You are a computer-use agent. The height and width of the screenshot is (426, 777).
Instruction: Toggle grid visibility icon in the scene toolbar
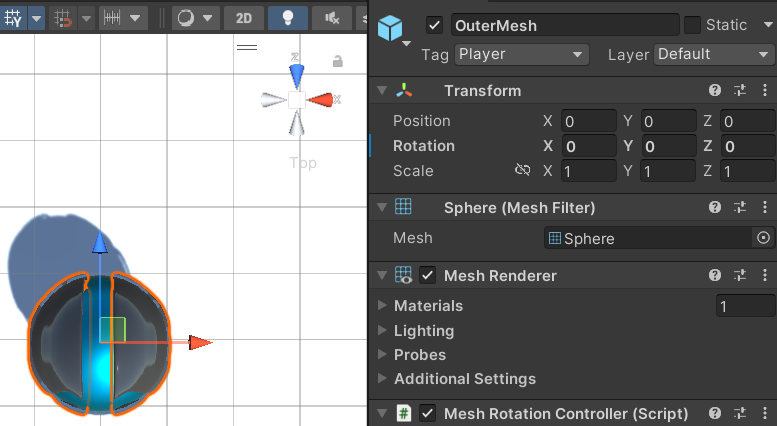[x=13, y=18]
